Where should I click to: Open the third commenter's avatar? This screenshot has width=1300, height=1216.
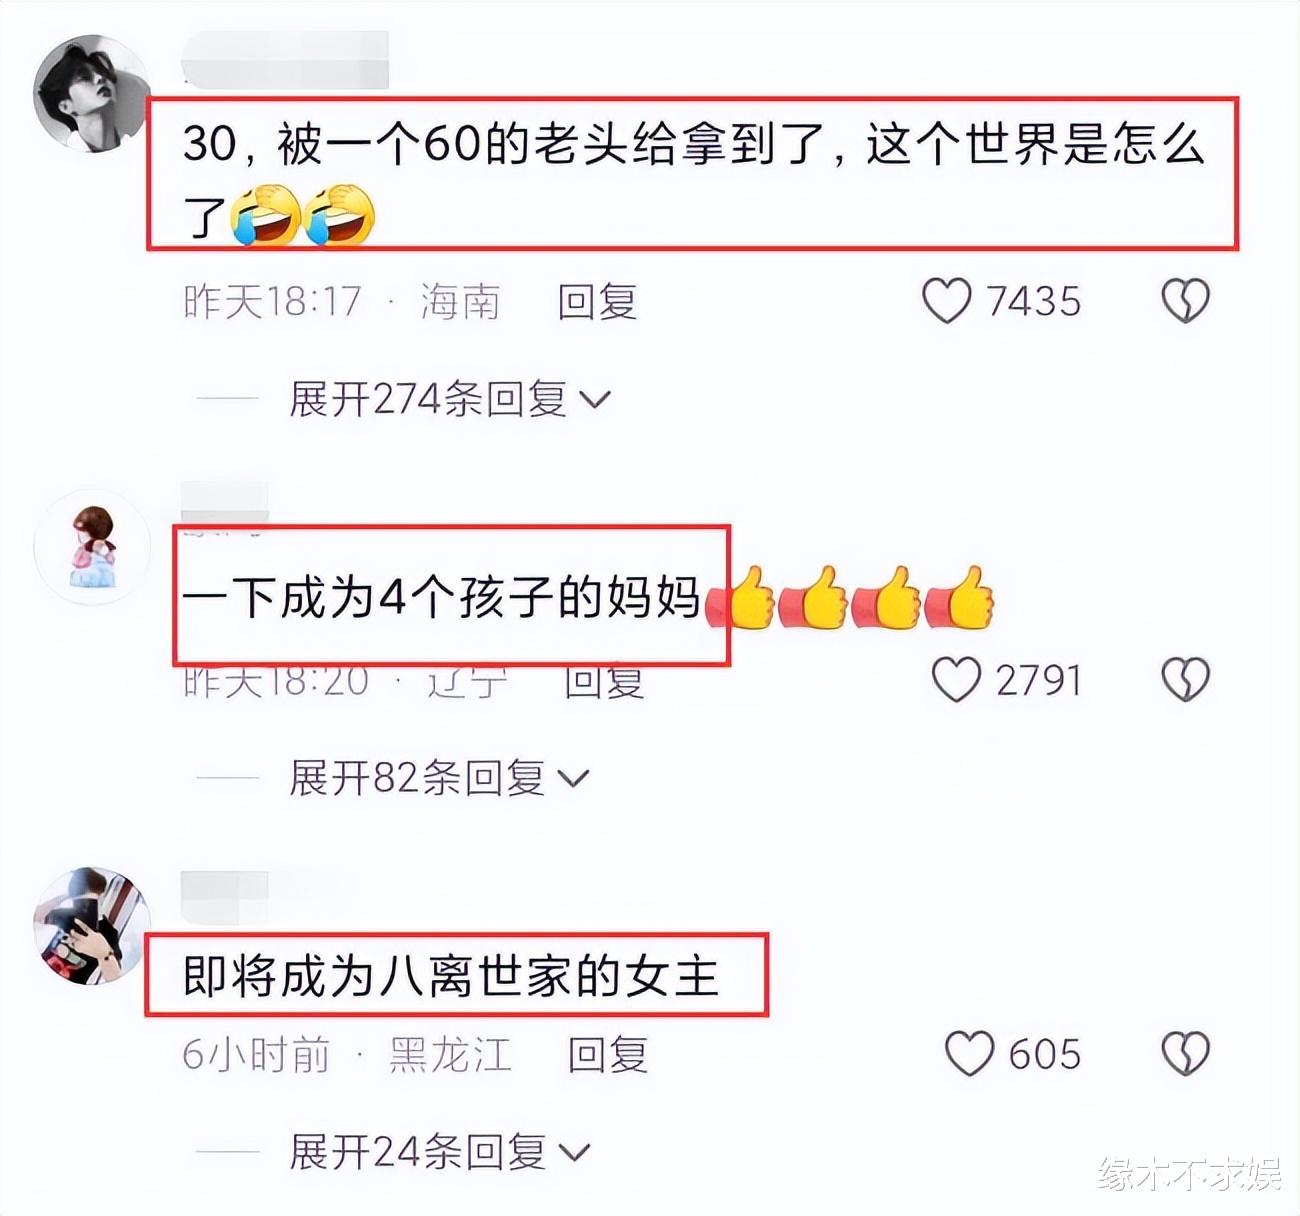pyautogui.click(x=91, y=926)
